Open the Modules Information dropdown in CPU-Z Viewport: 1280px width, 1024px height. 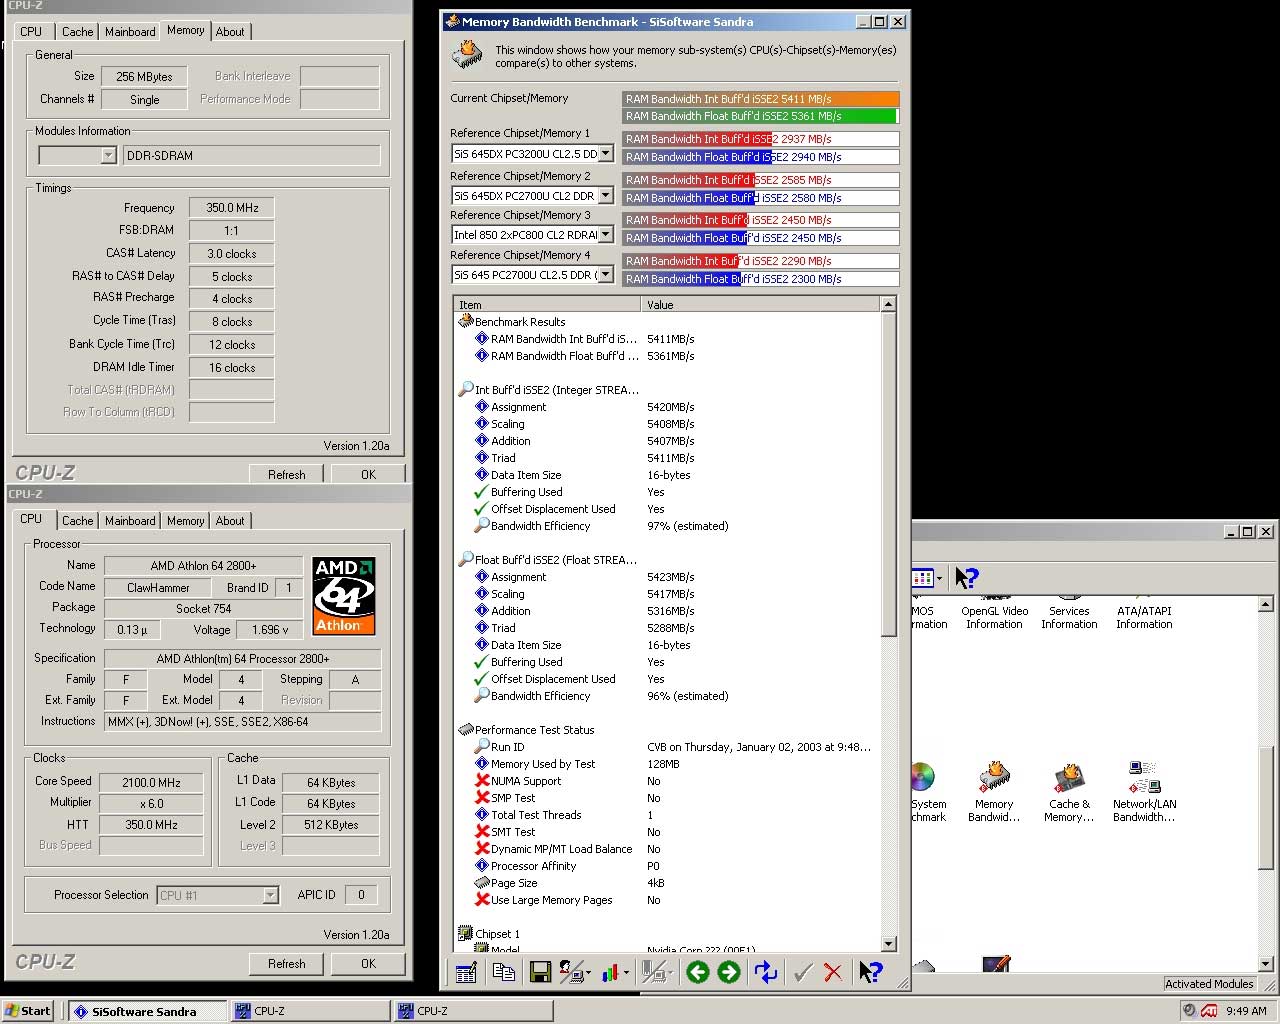(x=108, y=156)
